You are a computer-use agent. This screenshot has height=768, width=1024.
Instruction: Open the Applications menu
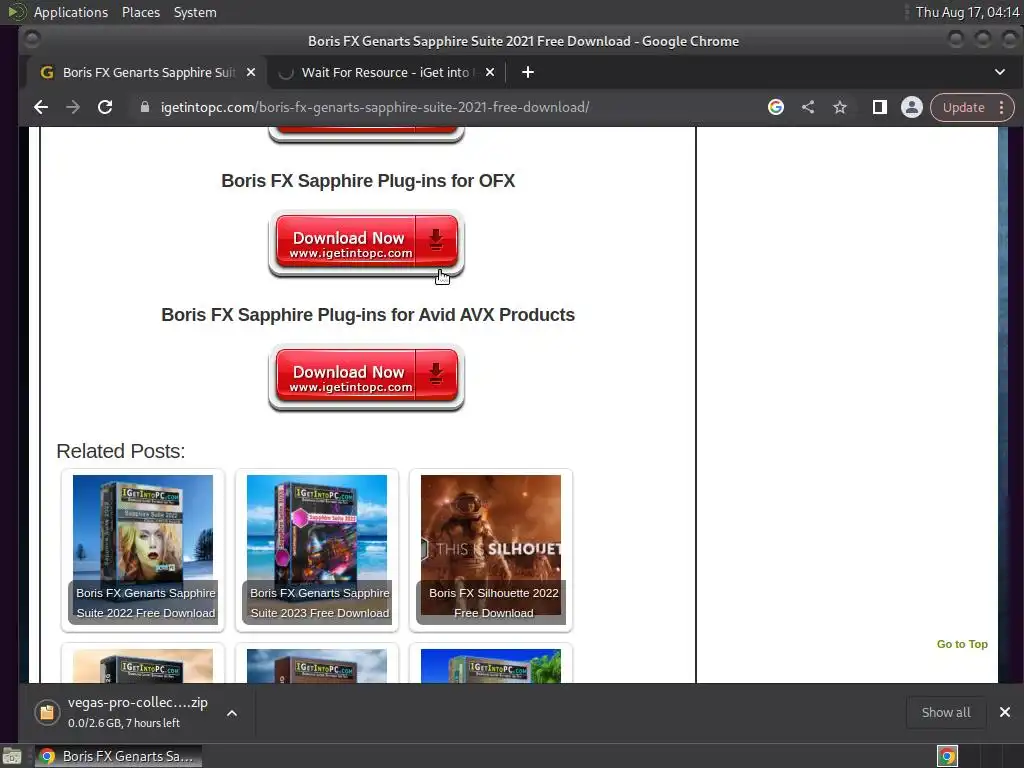(71, 12)
